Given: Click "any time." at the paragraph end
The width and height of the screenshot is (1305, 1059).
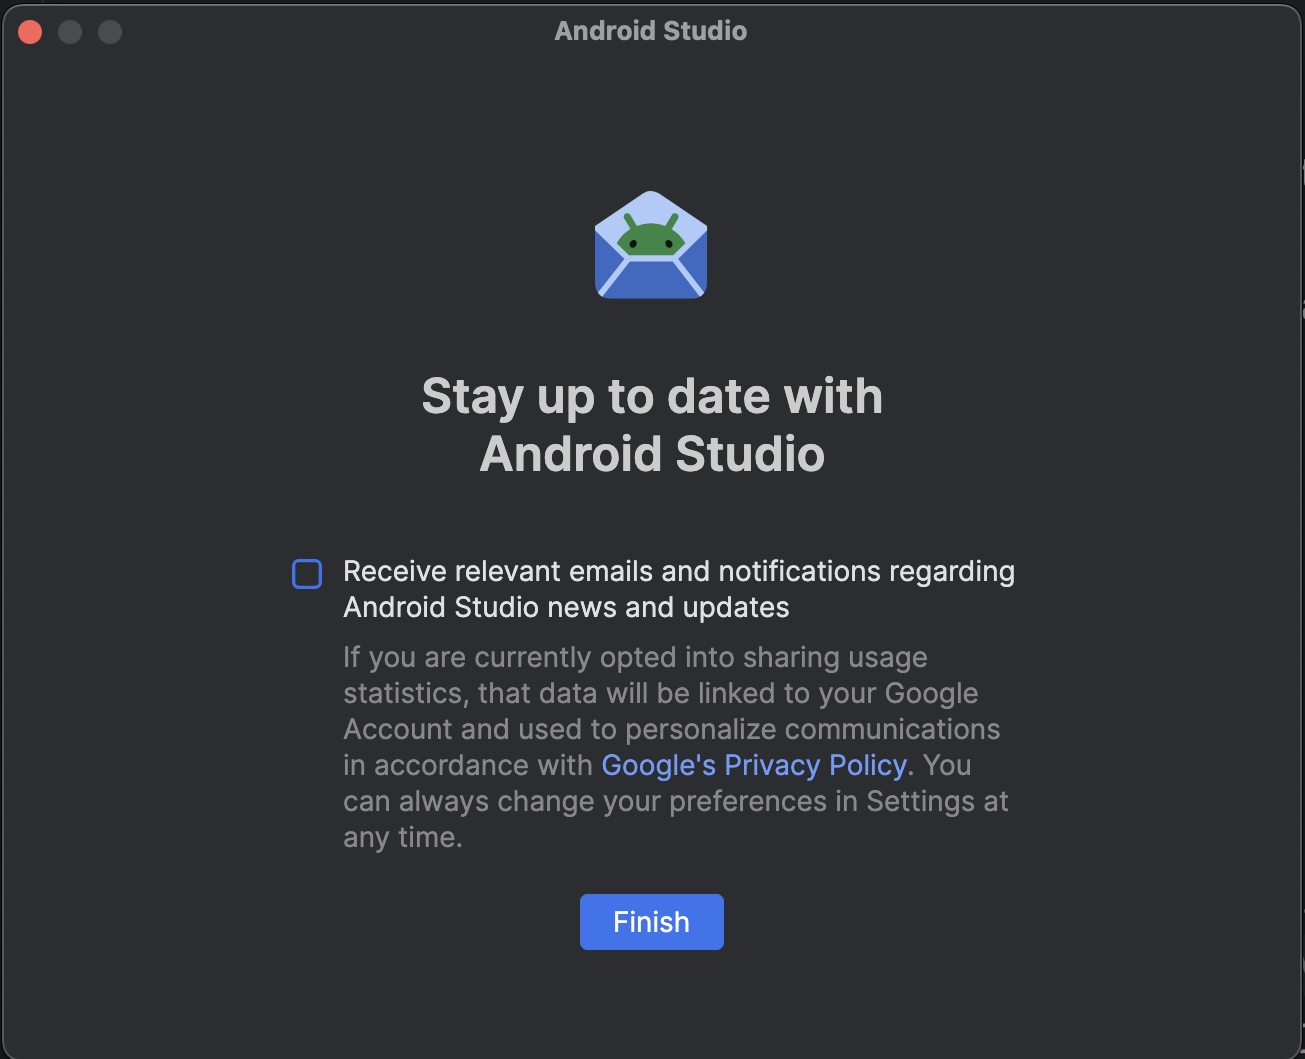Looking at the screenshot, I should coord(402,837).
